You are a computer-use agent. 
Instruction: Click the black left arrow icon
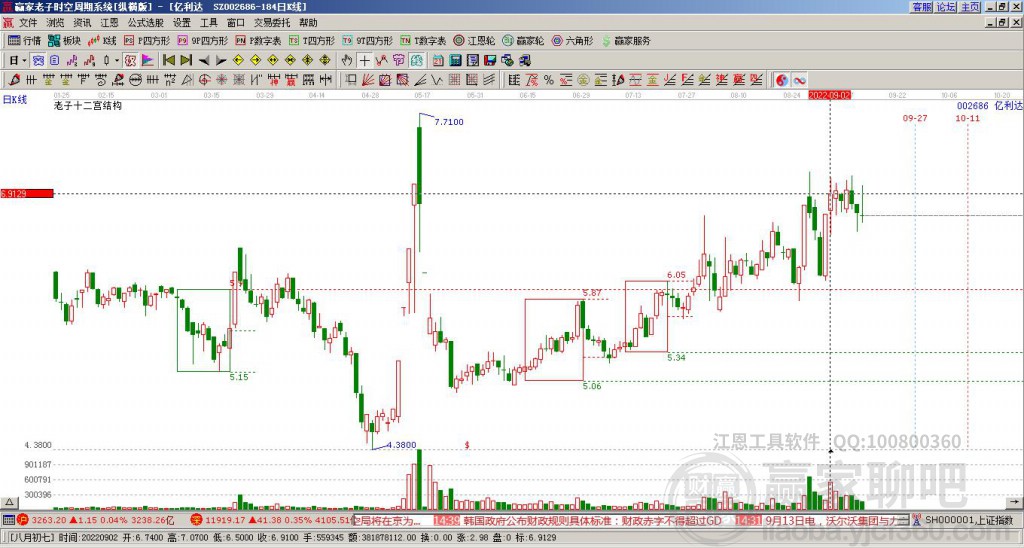click(204, 60)
